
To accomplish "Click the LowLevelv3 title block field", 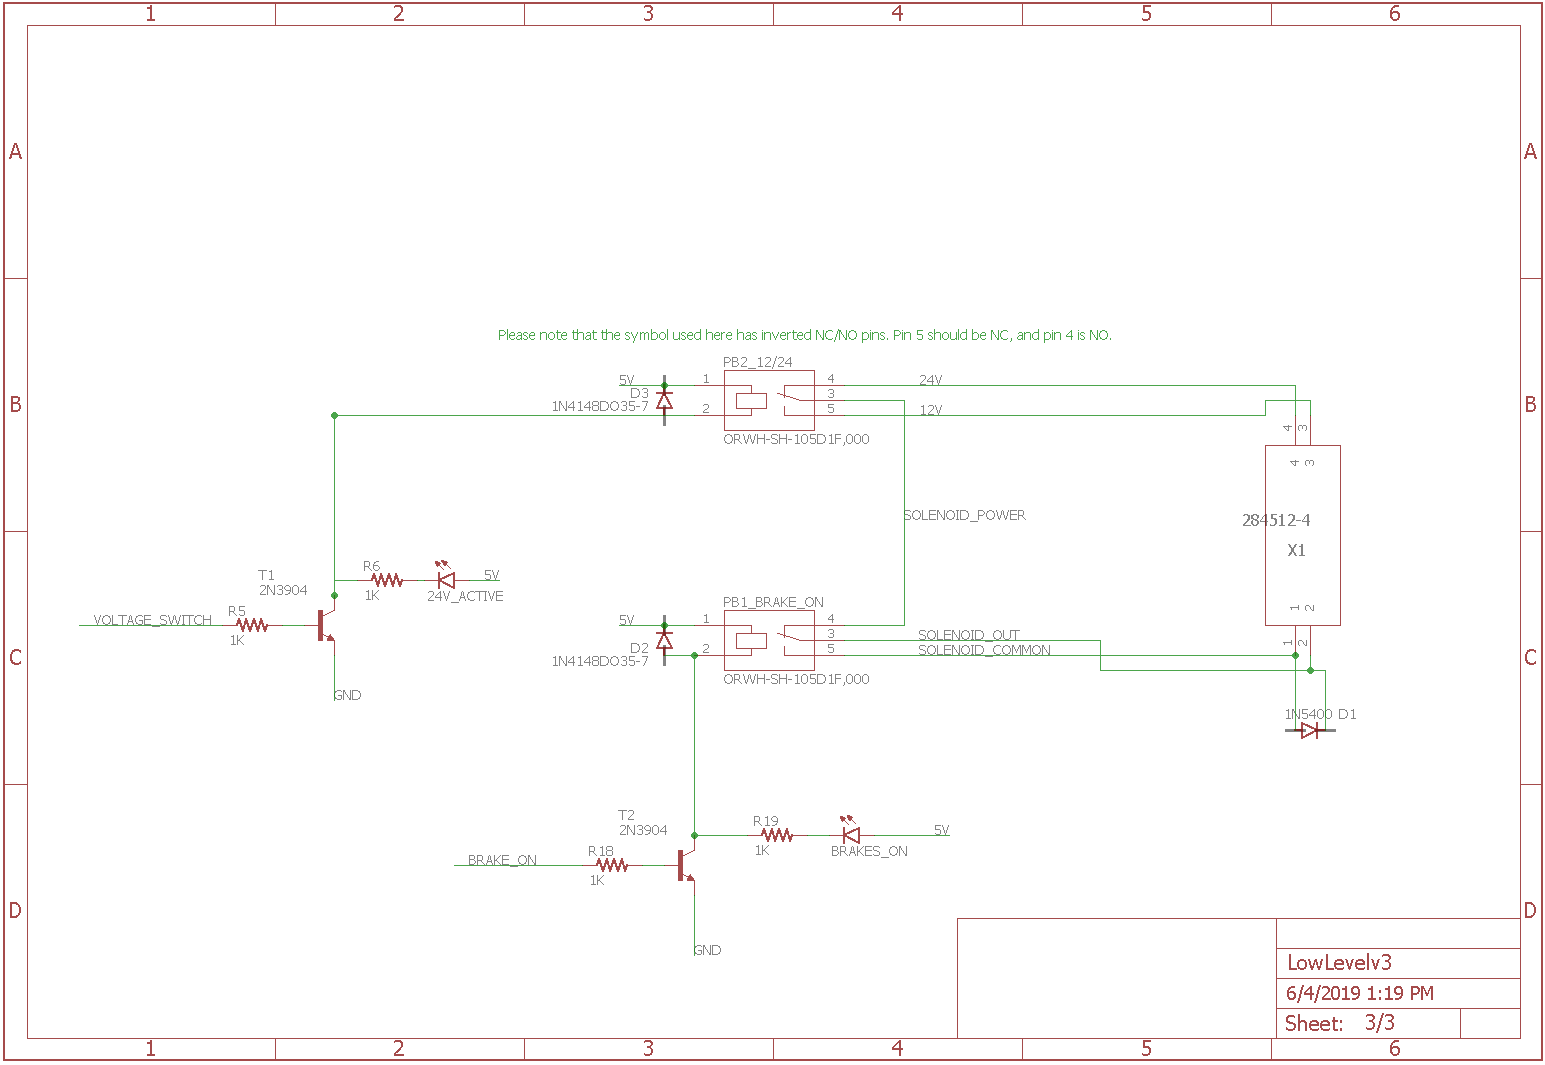I will [x=1398, y=963].
